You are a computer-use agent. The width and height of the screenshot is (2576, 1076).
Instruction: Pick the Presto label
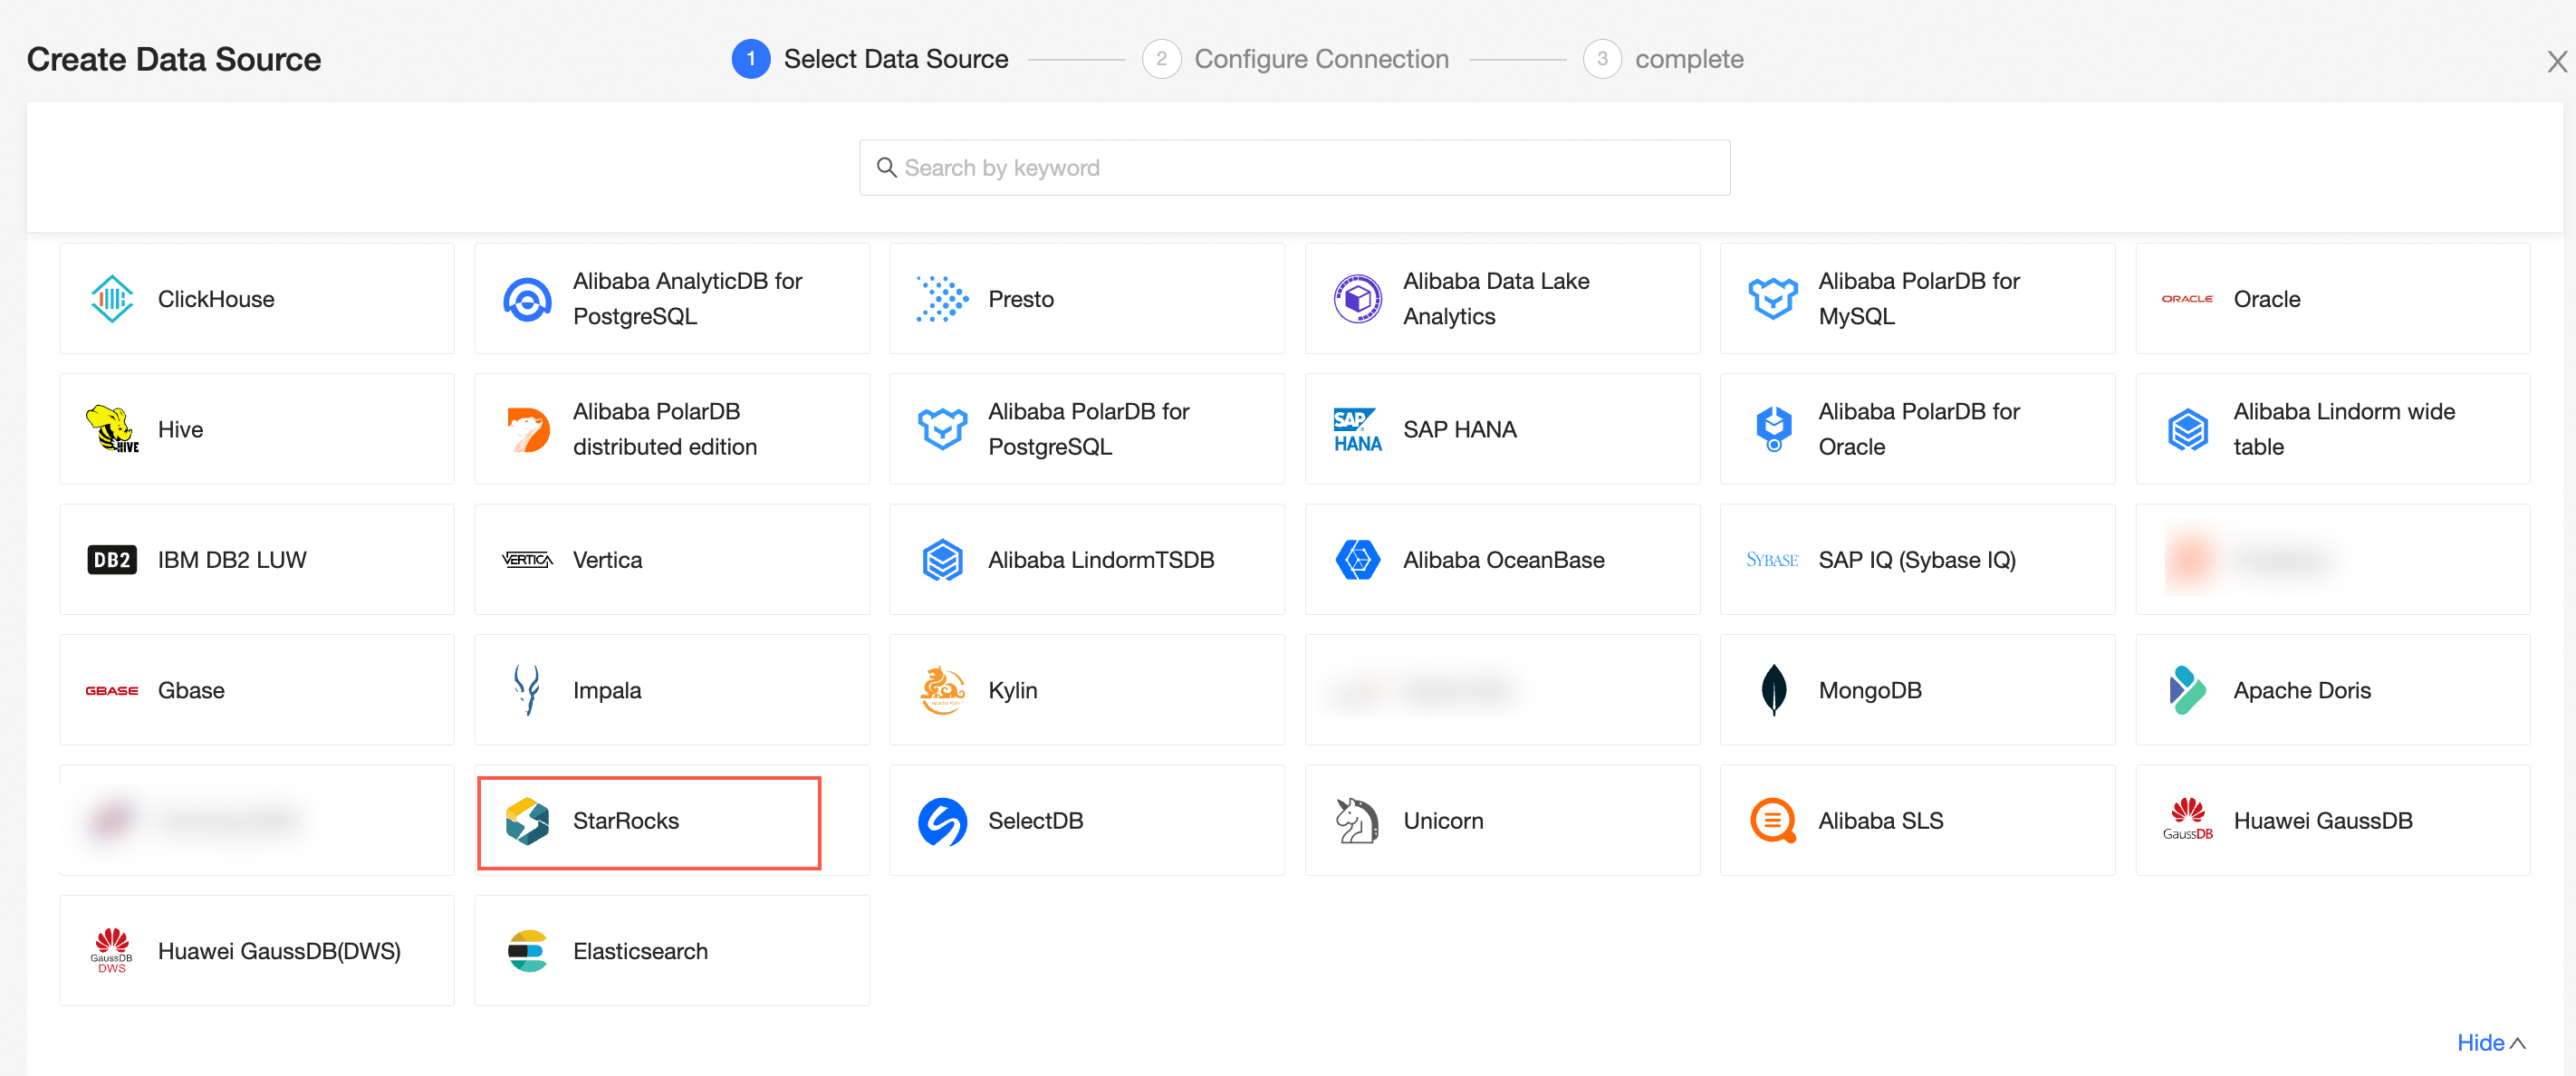1021,299
